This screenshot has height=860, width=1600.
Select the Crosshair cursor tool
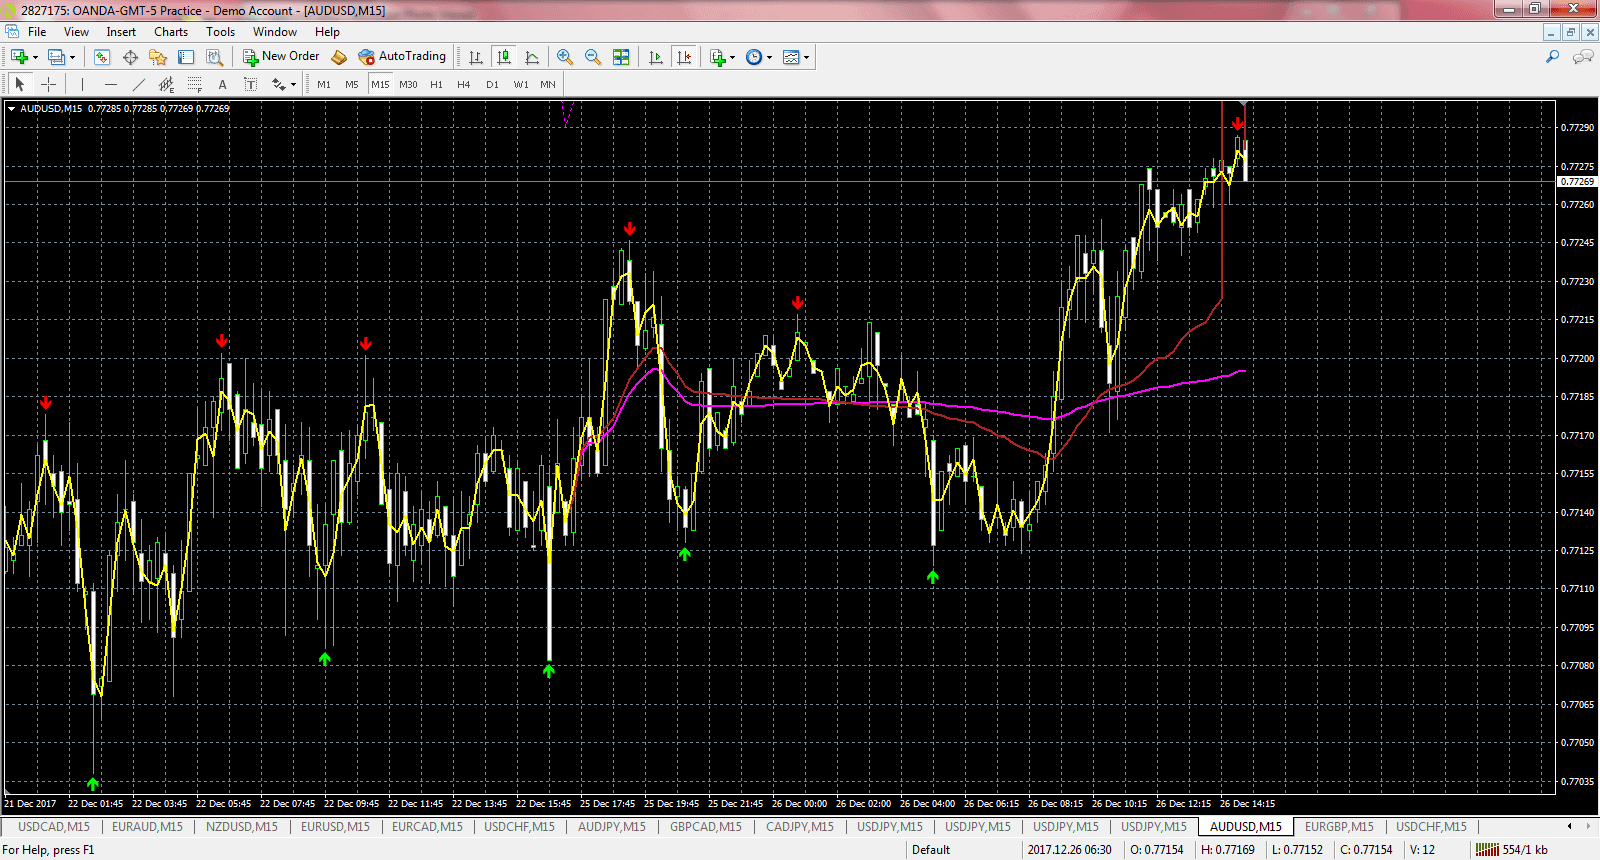[x=48, y=85]
